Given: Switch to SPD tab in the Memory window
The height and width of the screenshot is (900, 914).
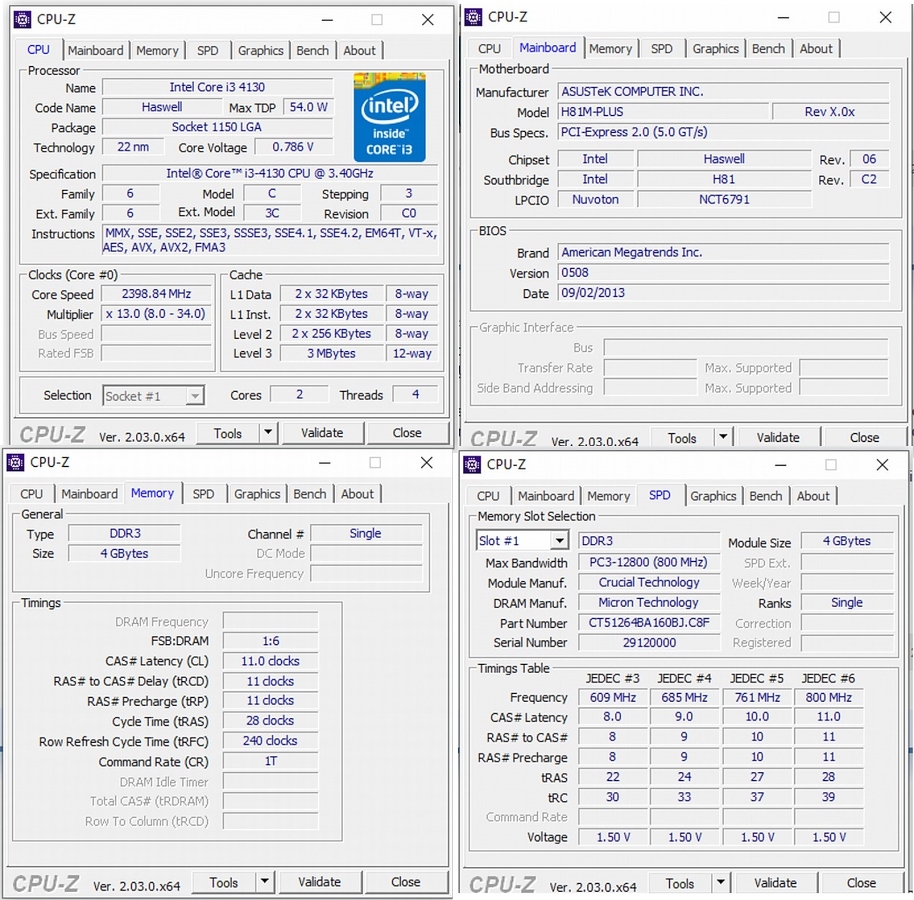Looking at the screenshot, I should click(203, 494).
